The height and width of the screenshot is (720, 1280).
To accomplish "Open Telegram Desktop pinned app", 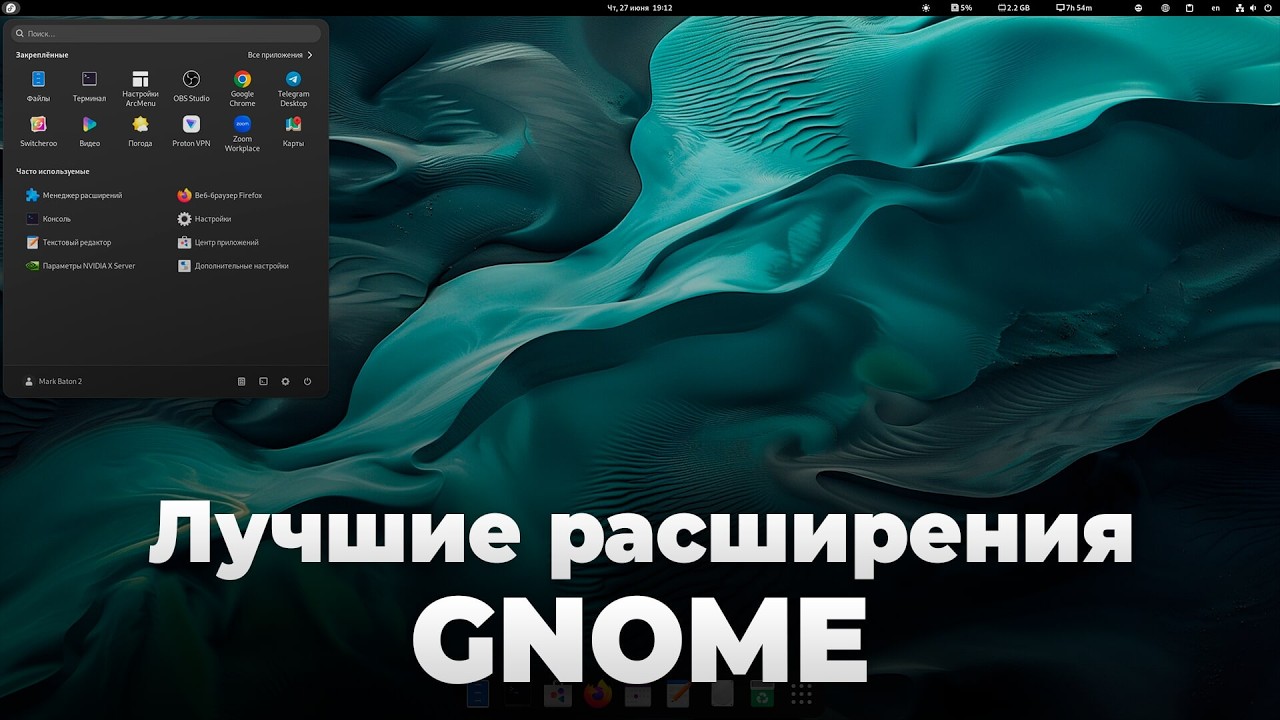I will coord(293,88).
